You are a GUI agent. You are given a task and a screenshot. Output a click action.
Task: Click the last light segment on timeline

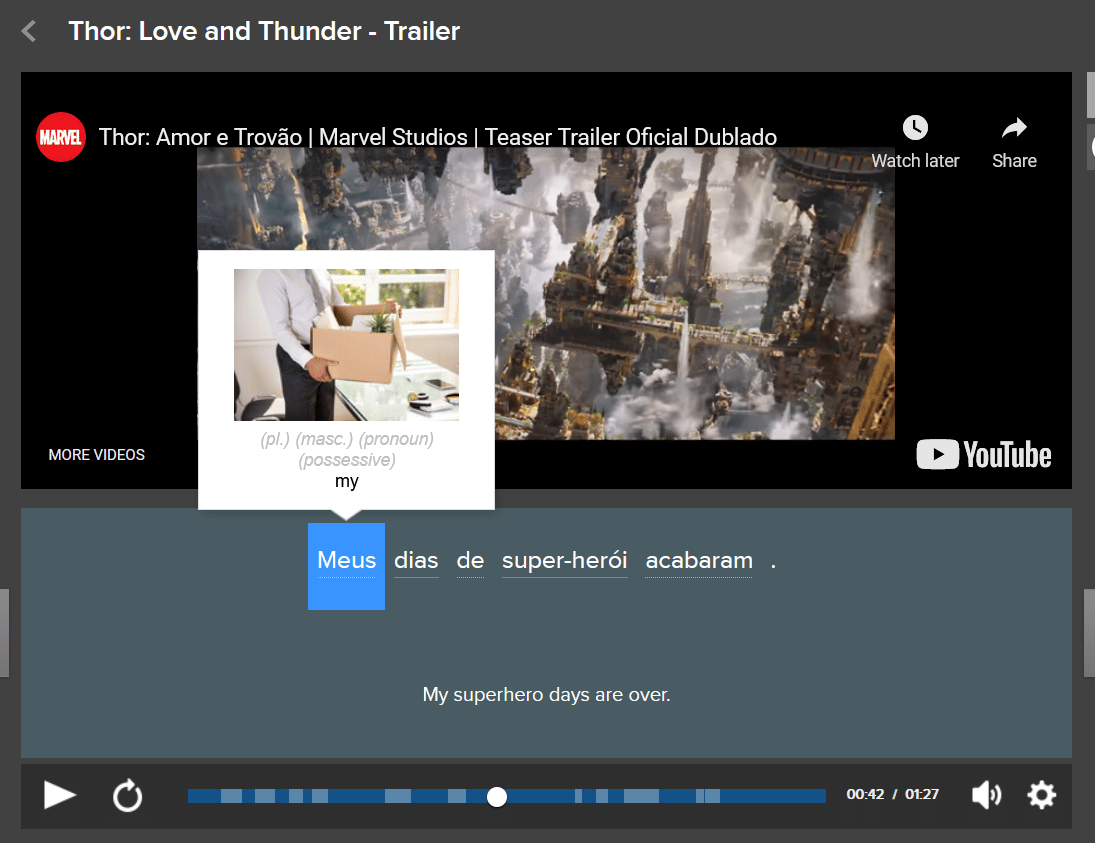coord(712,796)
